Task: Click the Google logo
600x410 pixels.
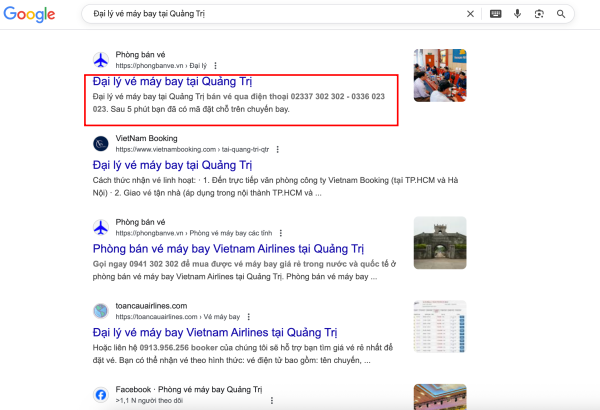Action: coord(32,15)
